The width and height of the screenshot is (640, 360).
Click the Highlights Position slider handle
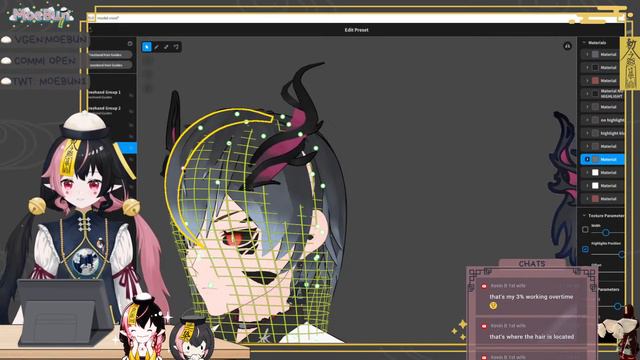coord(621,254)
